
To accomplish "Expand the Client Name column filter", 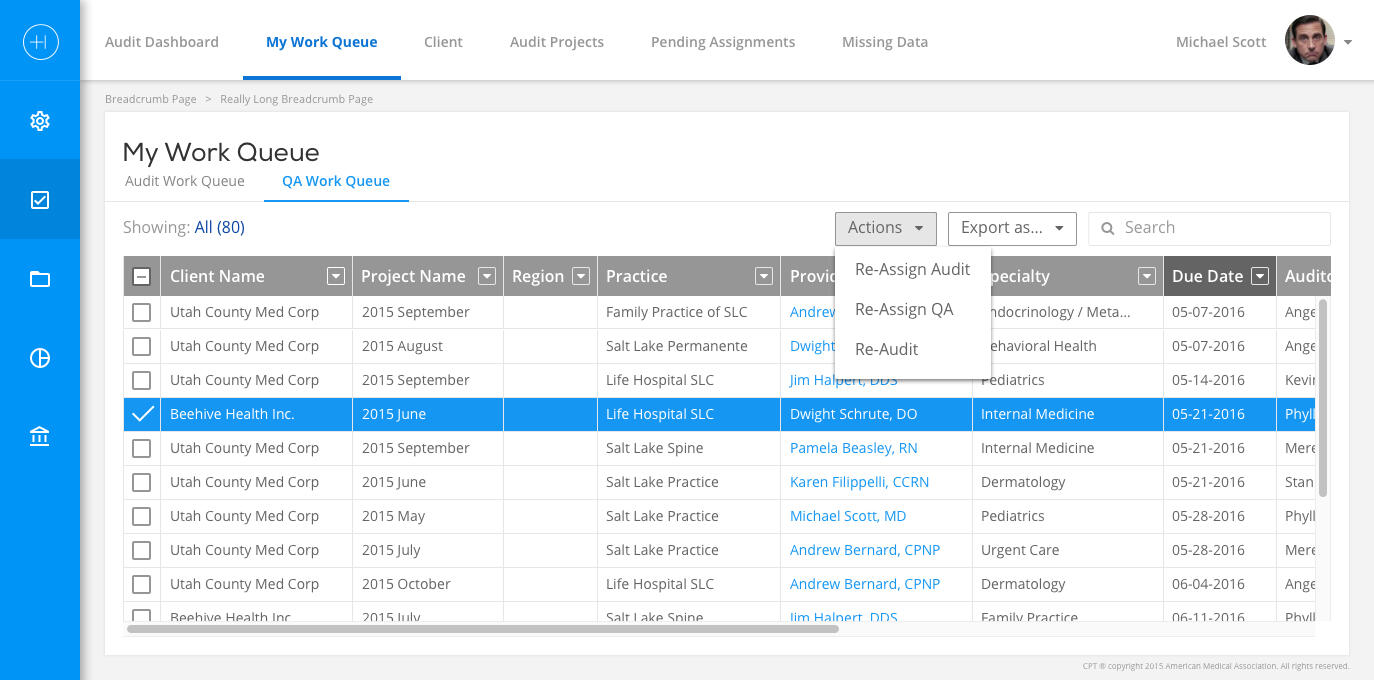I will [x=336, y=277].
